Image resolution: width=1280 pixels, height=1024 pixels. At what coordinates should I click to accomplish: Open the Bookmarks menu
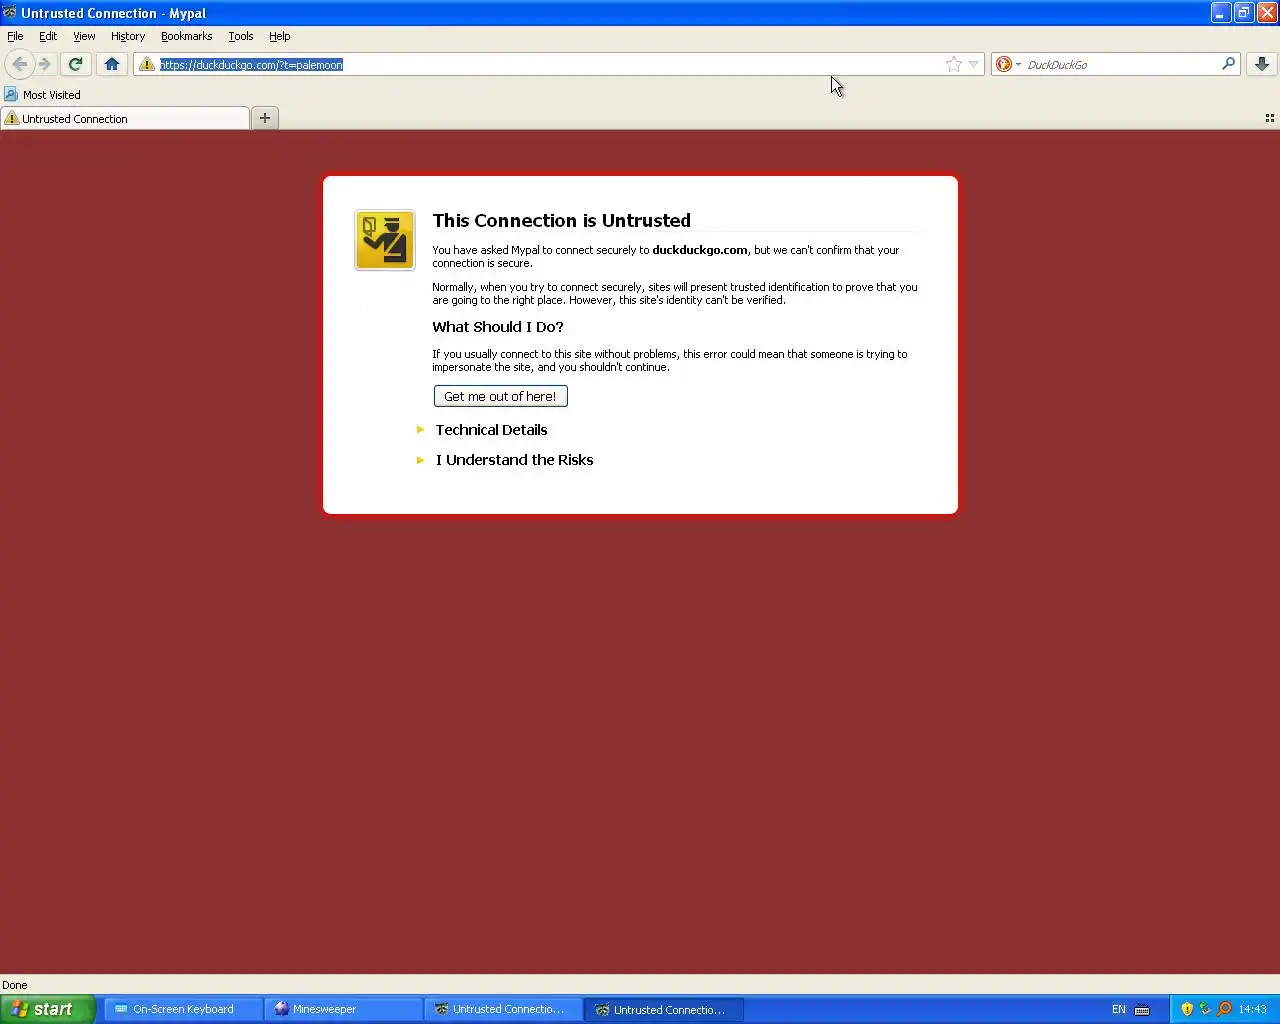coord(186,36)
